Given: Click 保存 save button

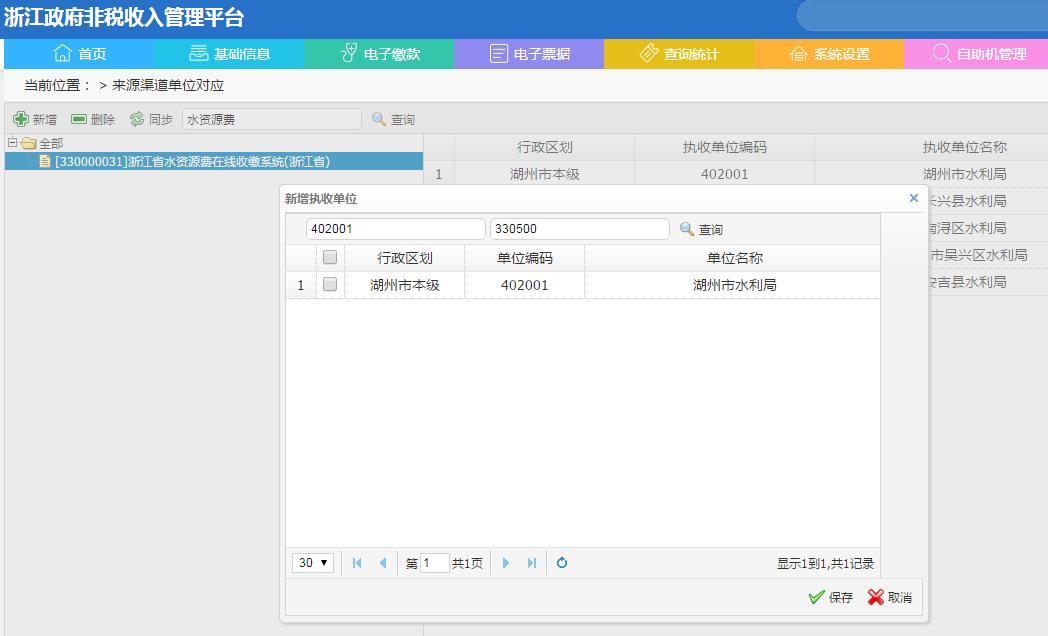Looking at the screenshot, I should 831,597.
